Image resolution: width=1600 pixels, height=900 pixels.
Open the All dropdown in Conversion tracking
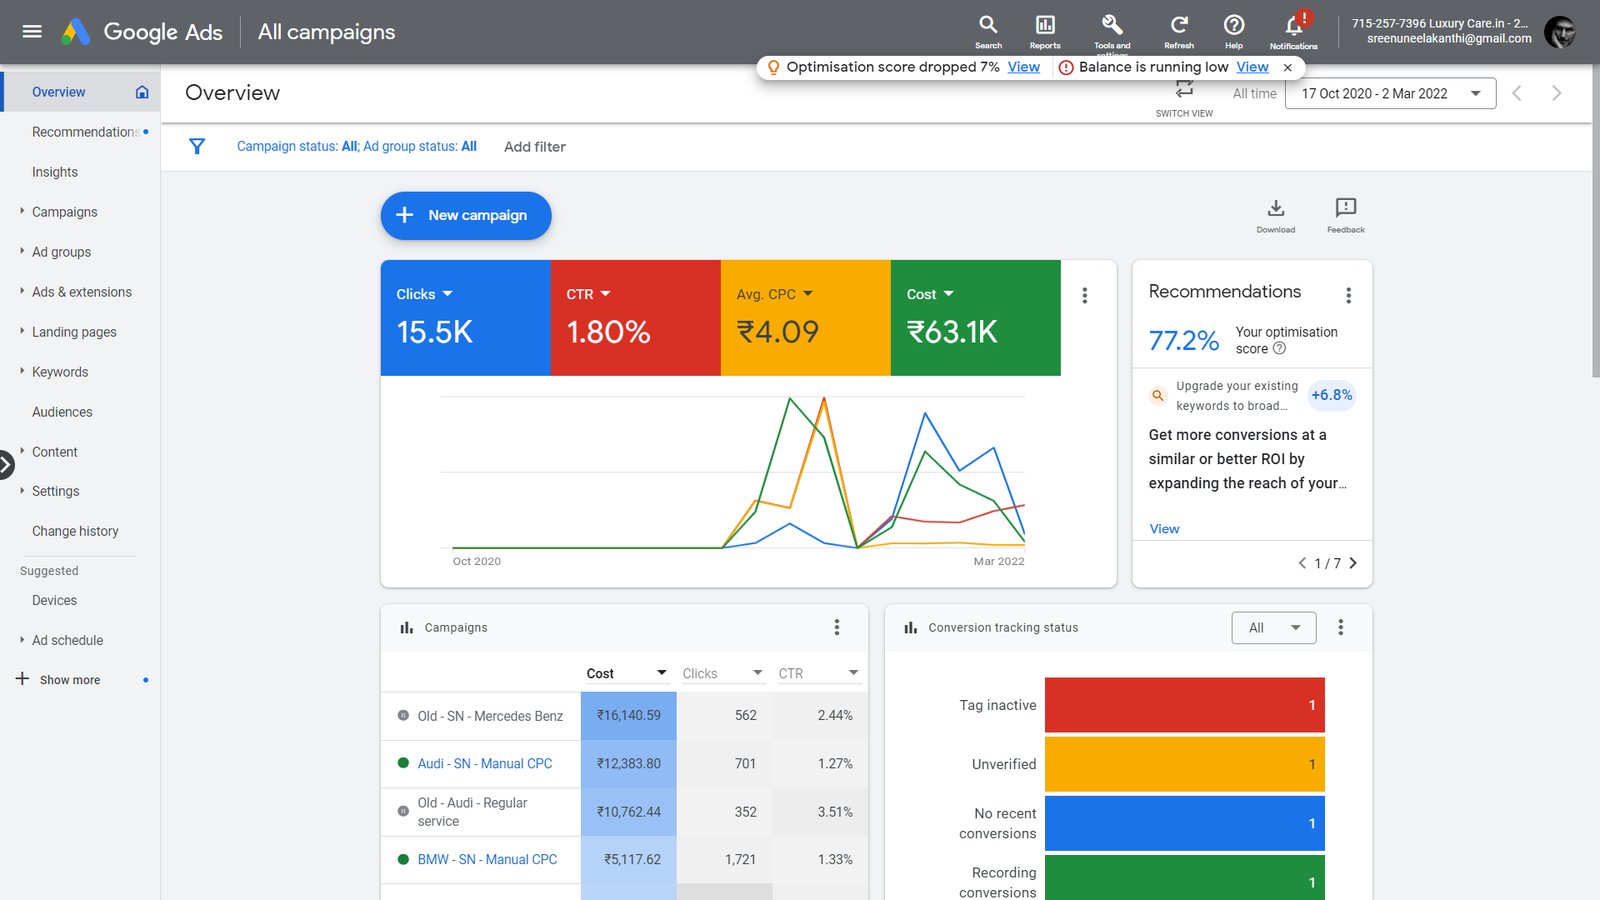1274,628
